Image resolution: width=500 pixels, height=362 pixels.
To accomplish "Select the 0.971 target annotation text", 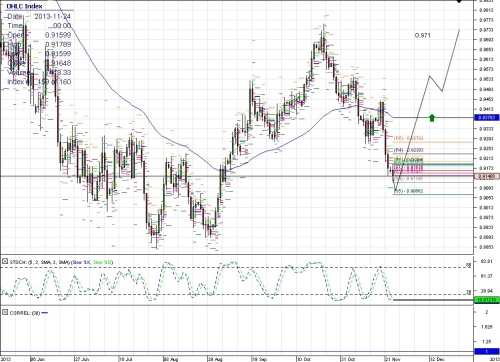I will pos(423,35).
